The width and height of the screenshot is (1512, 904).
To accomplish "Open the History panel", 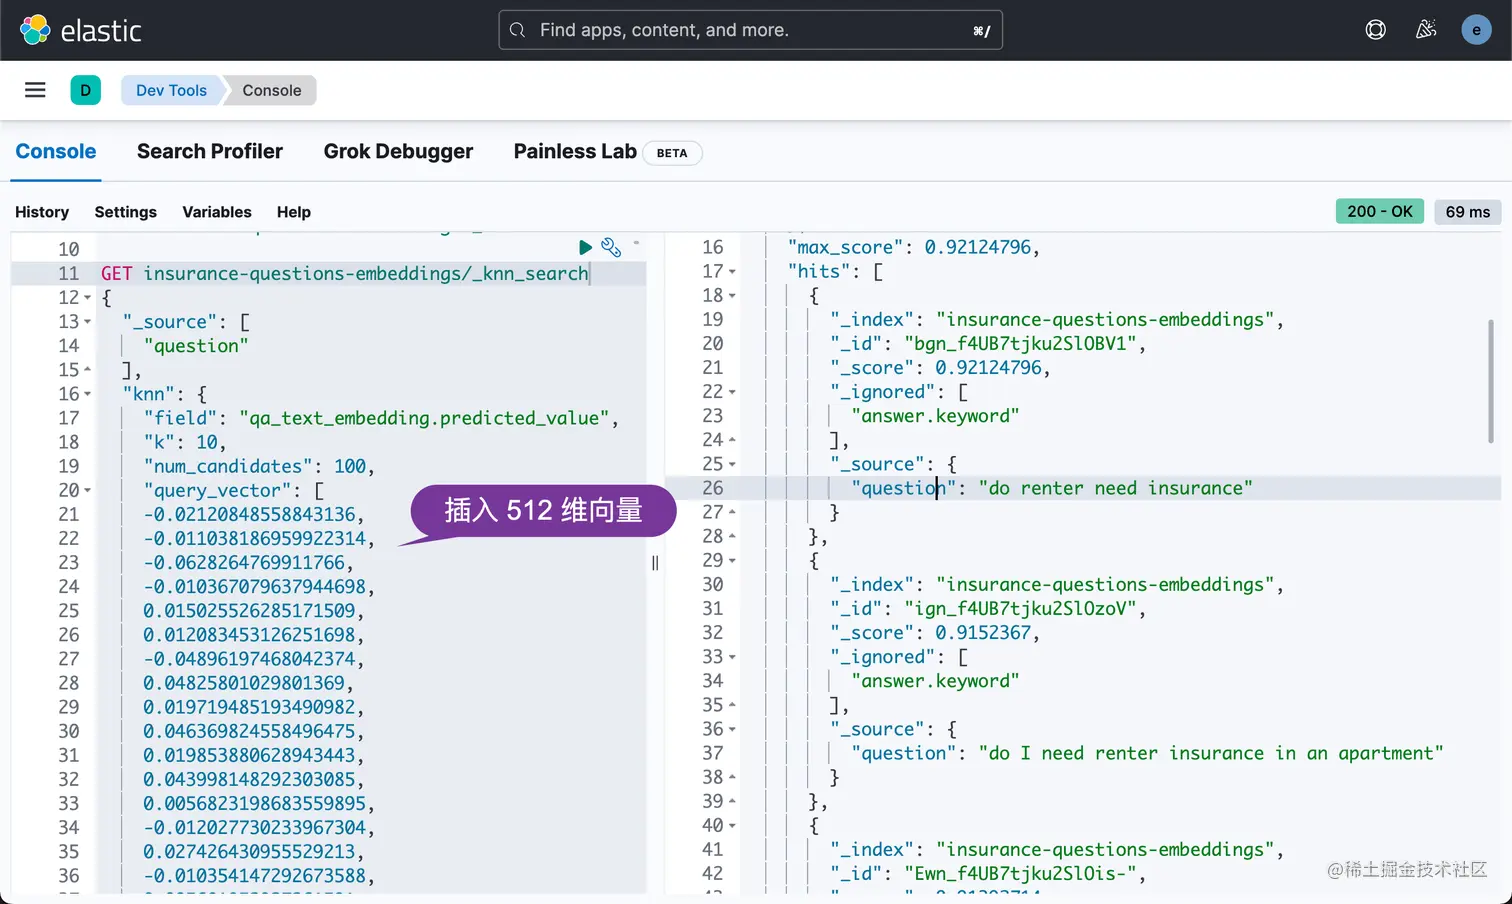I will tap(42, 212).
